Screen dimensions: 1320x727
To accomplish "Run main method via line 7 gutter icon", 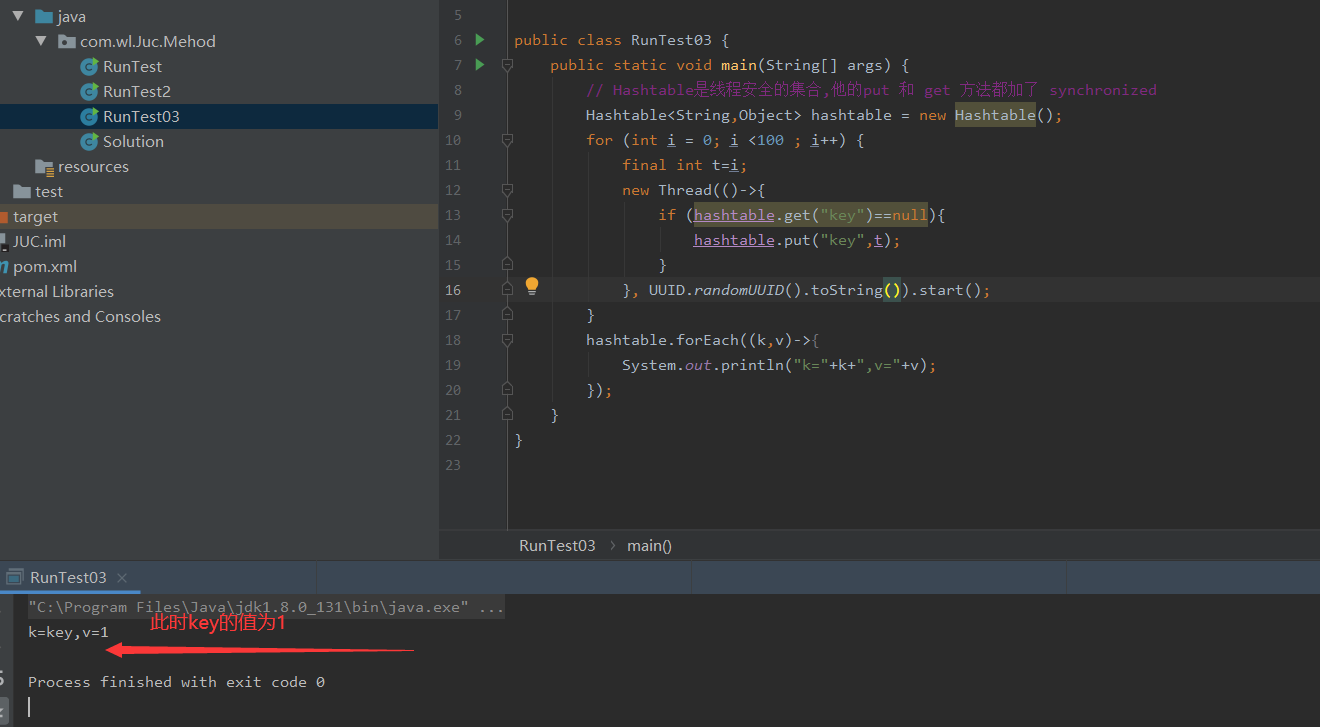I will coord(480,65).
